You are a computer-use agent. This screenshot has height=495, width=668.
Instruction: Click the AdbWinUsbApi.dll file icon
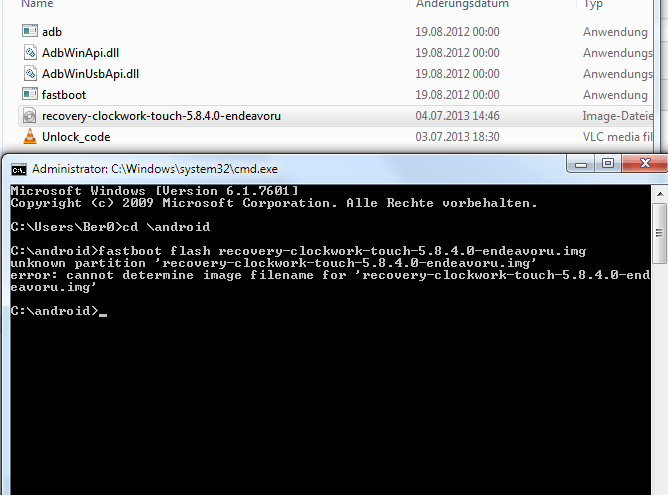(x=29, y=73)
